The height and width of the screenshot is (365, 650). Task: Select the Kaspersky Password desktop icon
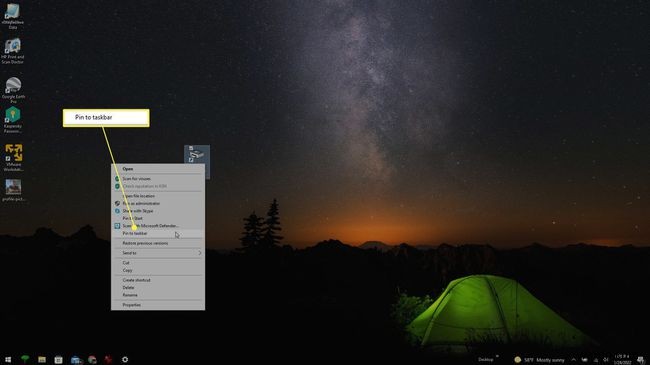point(13,120)
